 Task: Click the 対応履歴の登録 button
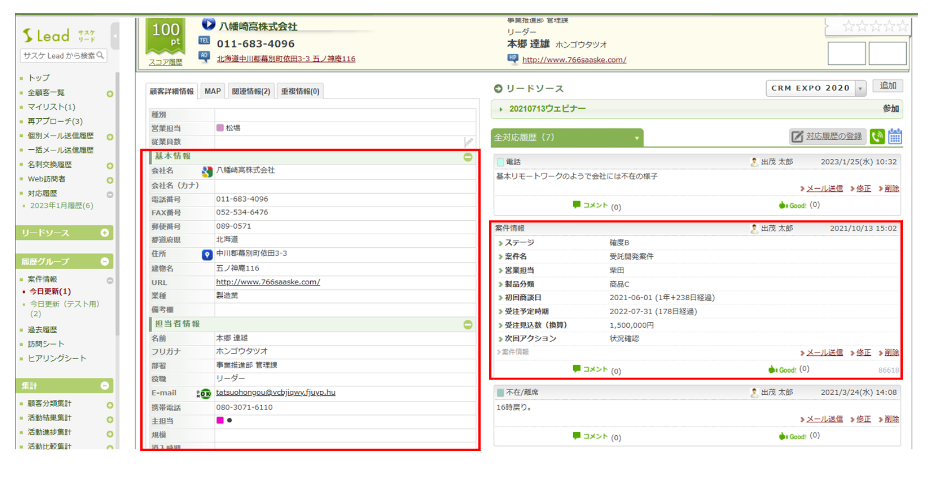point(826,136)
